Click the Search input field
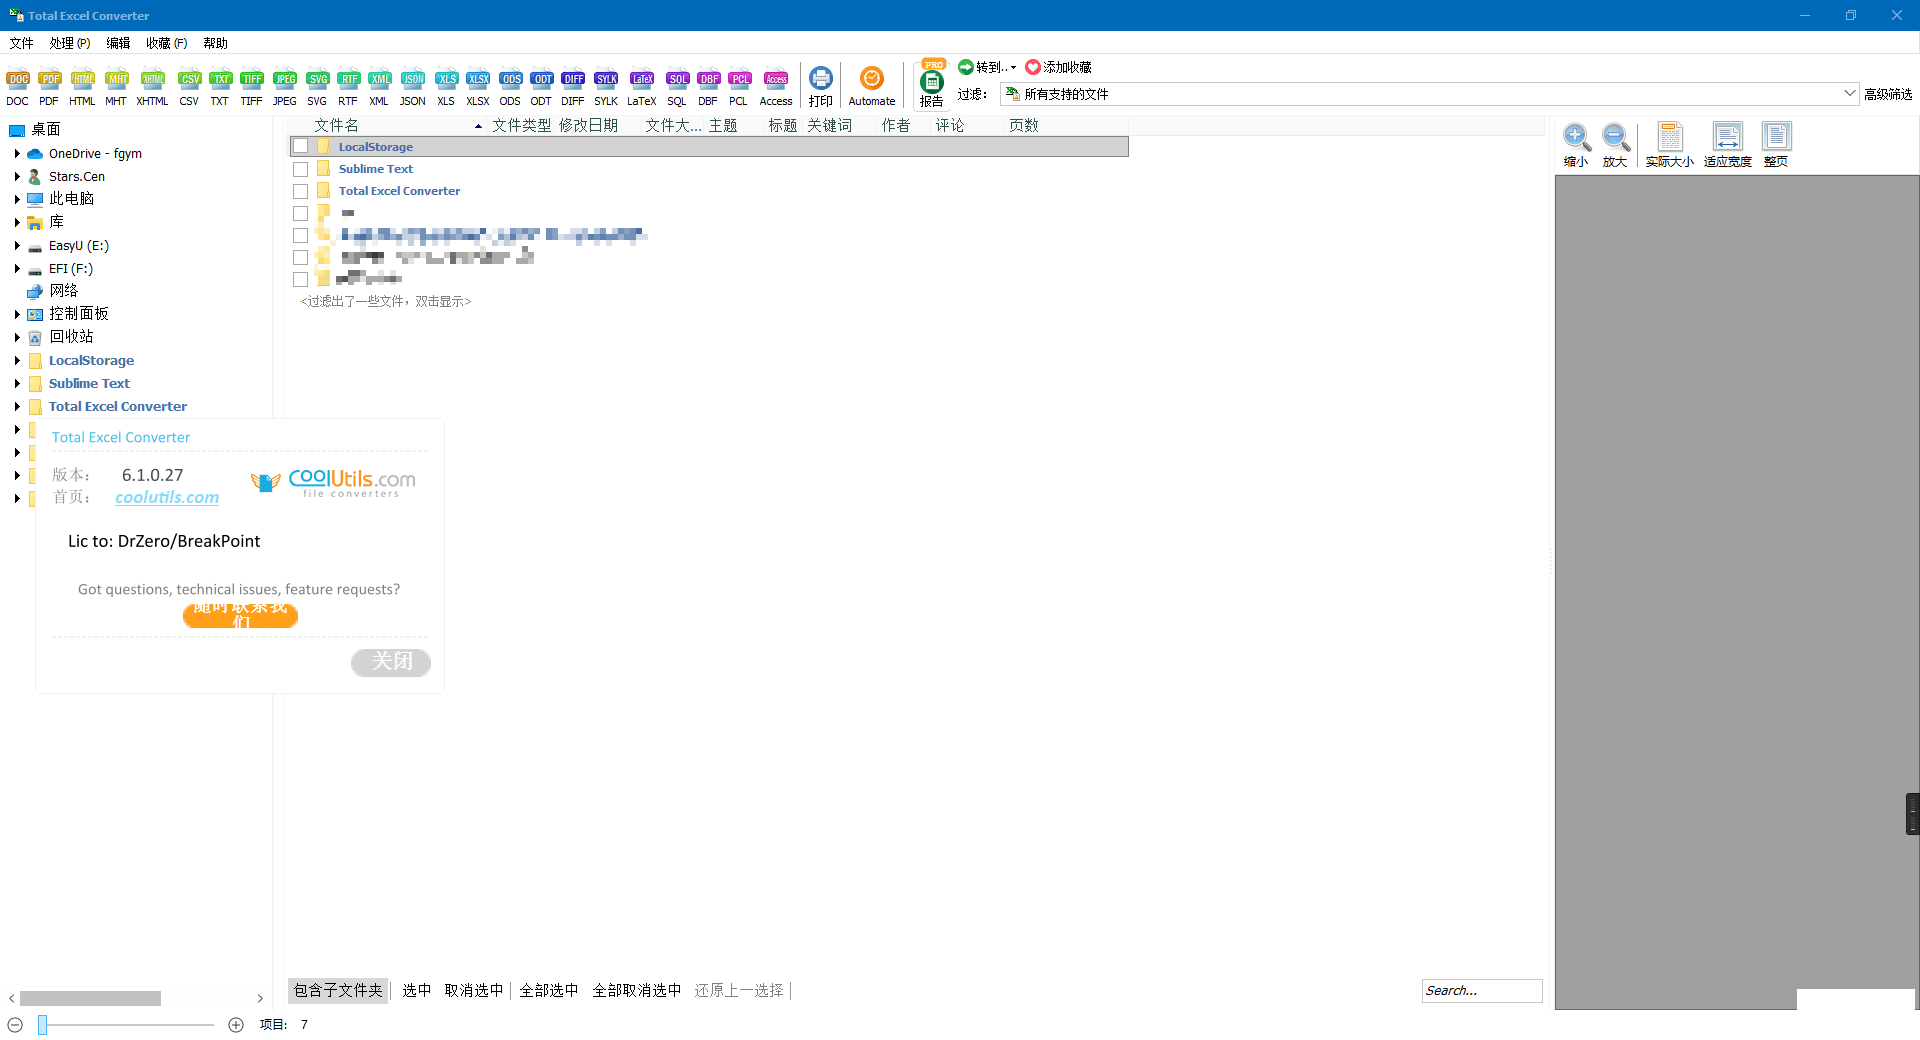Viewport: 1920px width, 1040px height. click(1482, 990)
